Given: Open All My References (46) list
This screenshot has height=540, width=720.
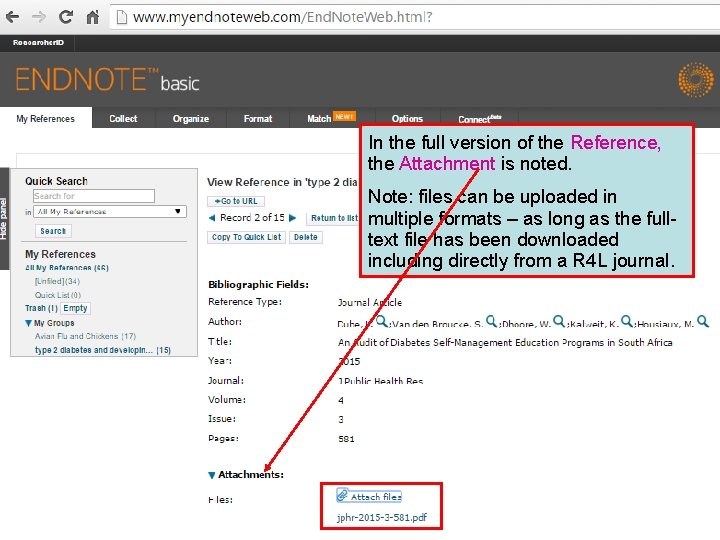Looking at the screenshot, I should (x=67, y=268).
